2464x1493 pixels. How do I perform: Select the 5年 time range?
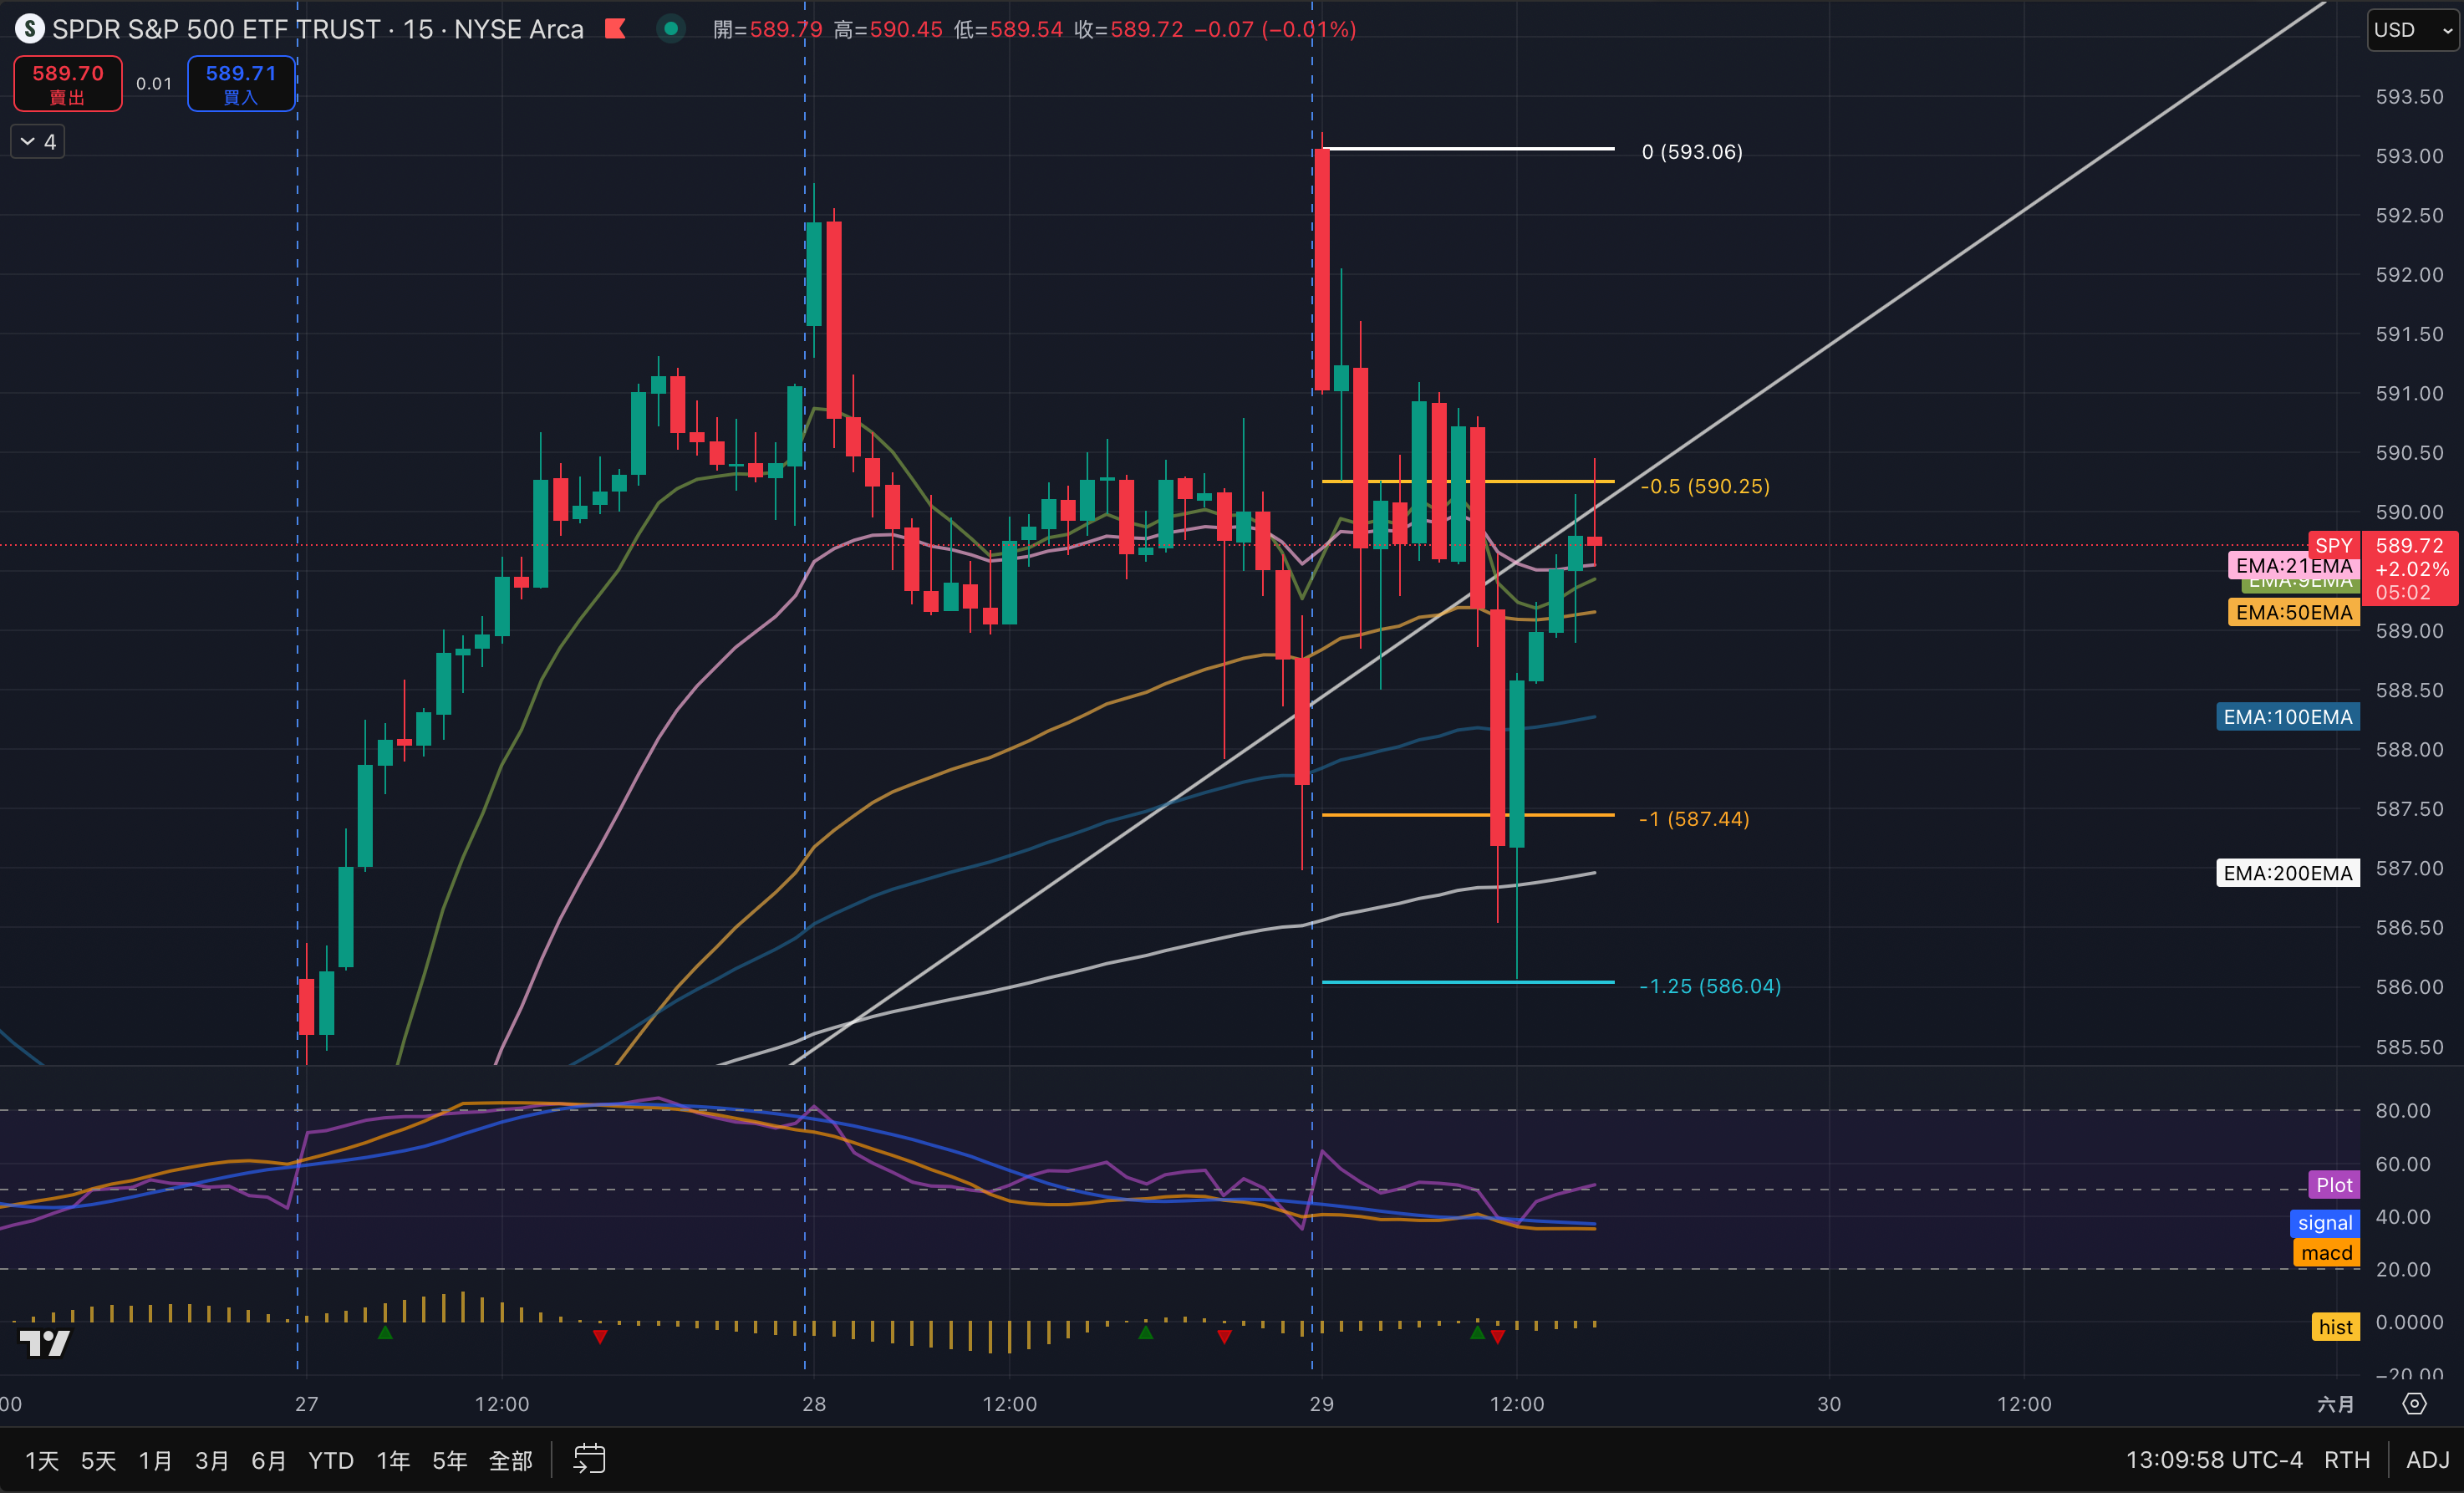(450, 1460)
